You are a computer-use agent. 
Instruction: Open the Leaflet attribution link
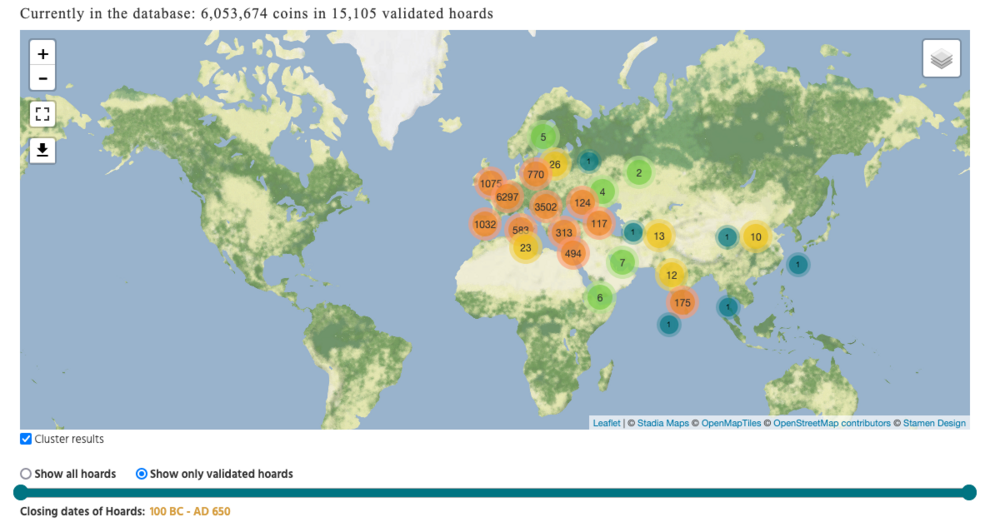[606, 423]
